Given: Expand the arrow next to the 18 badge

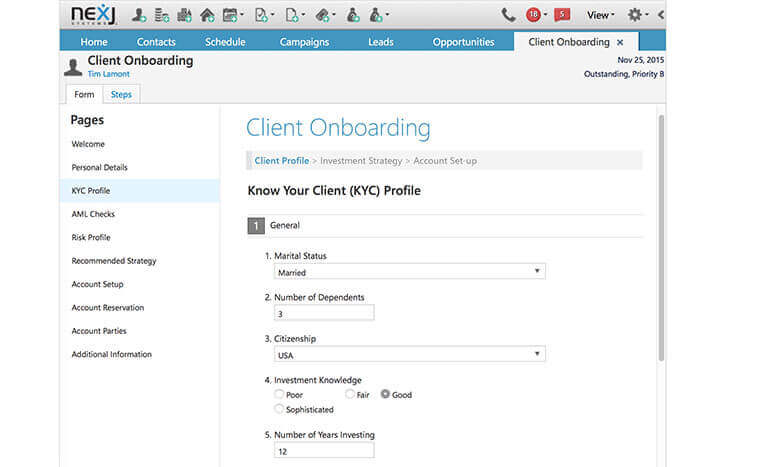Looking at the screenshot, I should click(x=545, y=14).
